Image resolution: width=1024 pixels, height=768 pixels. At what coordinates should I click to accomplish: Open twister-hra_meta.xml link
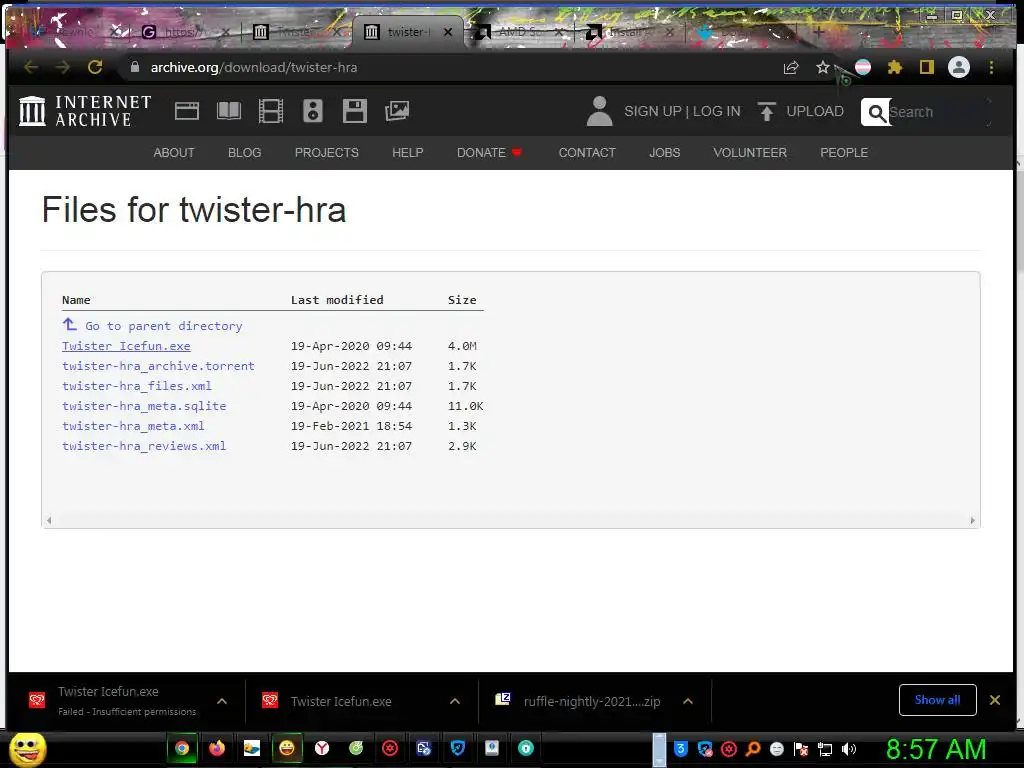[x=133, y=426]
